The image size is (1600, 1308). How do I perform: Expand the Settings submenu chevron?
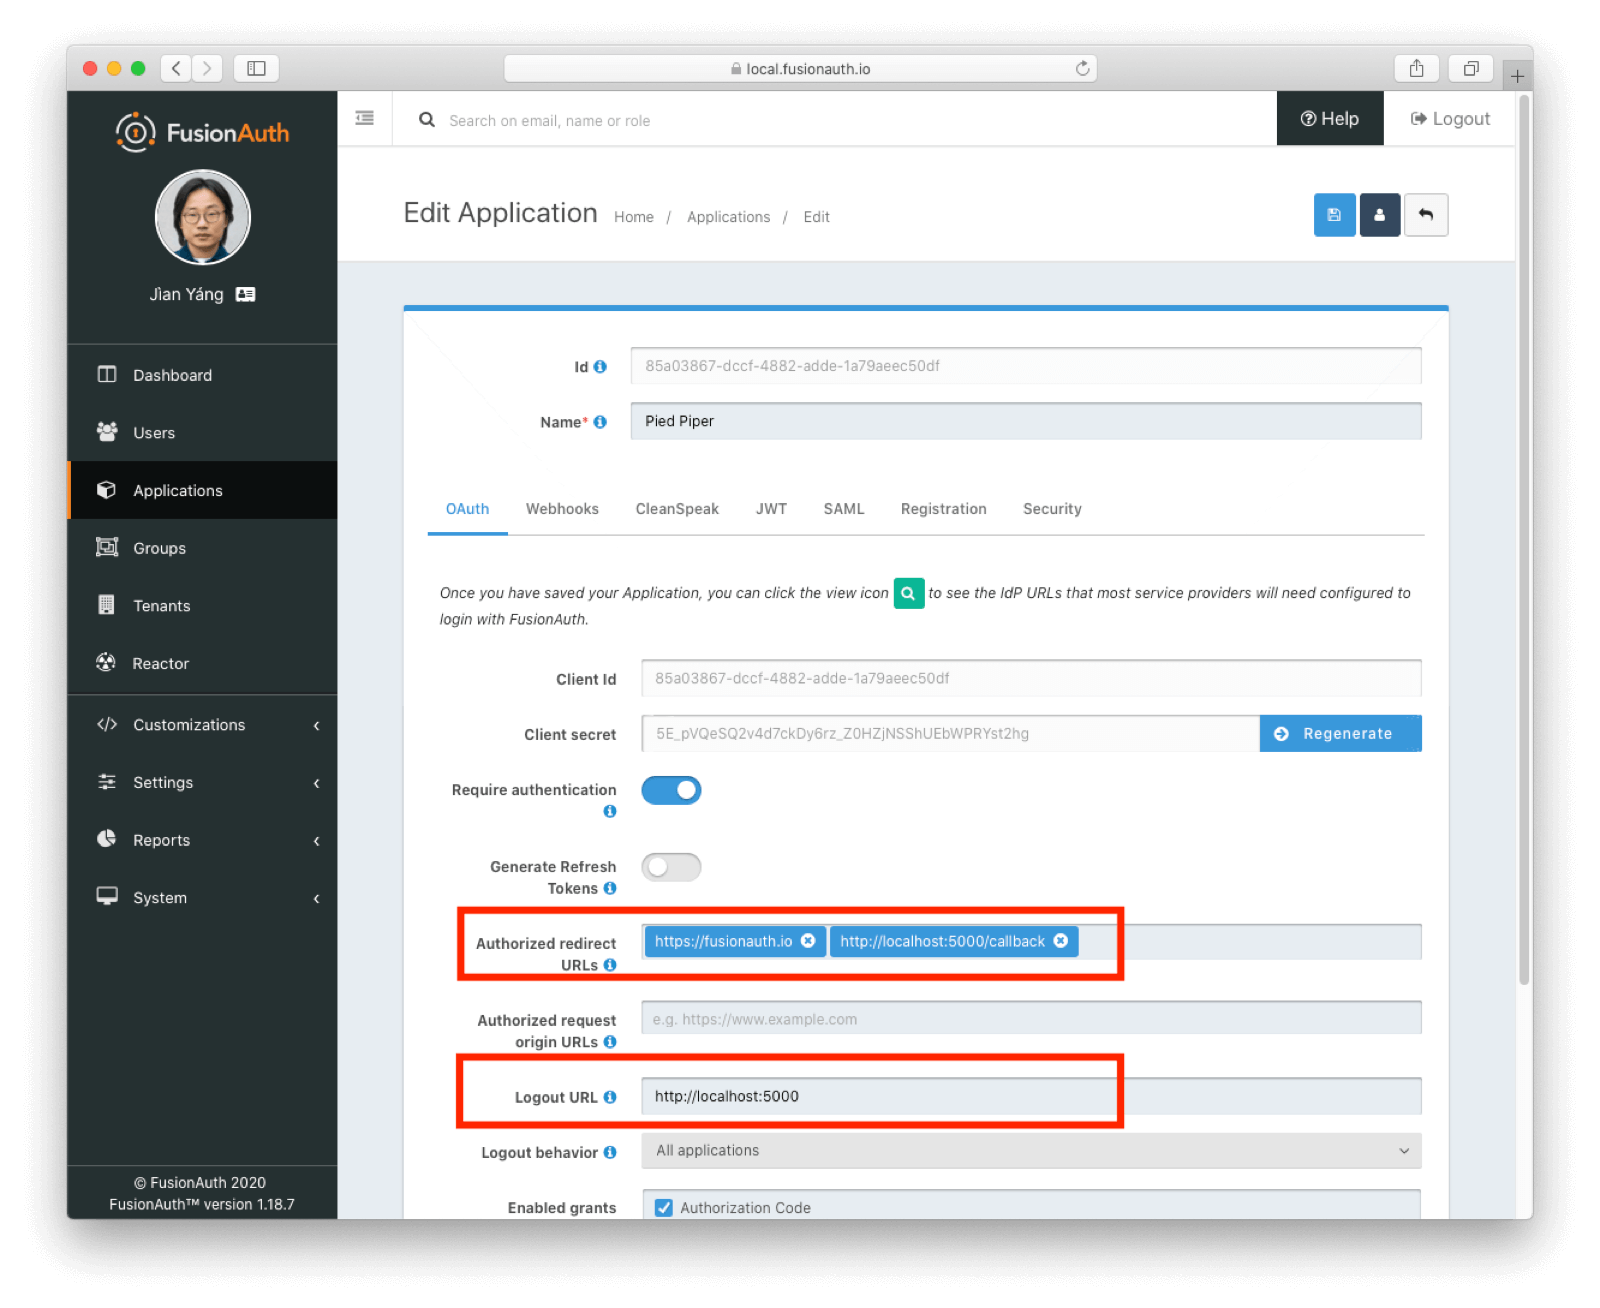pos(316,783)
